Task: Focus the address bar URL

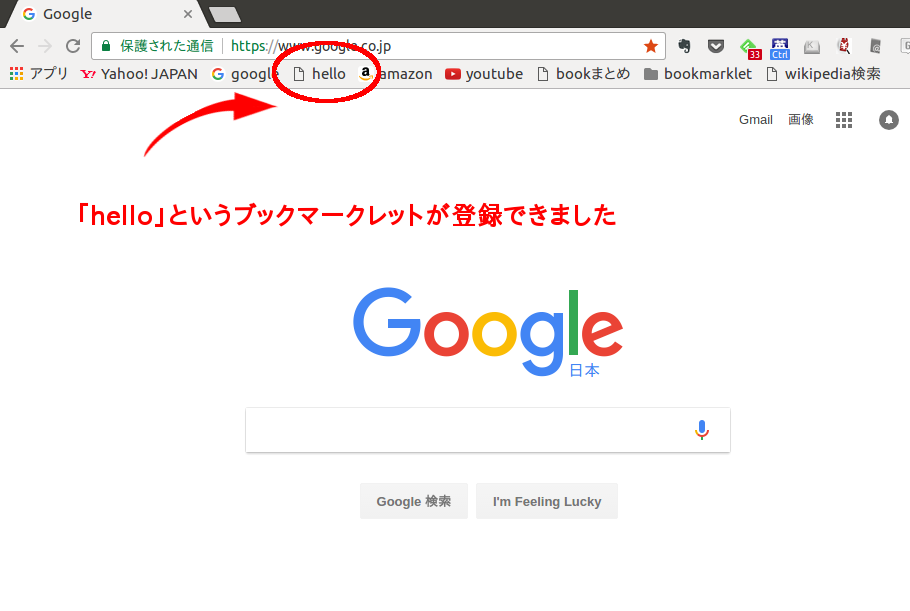Action: (x=310, y=46)
